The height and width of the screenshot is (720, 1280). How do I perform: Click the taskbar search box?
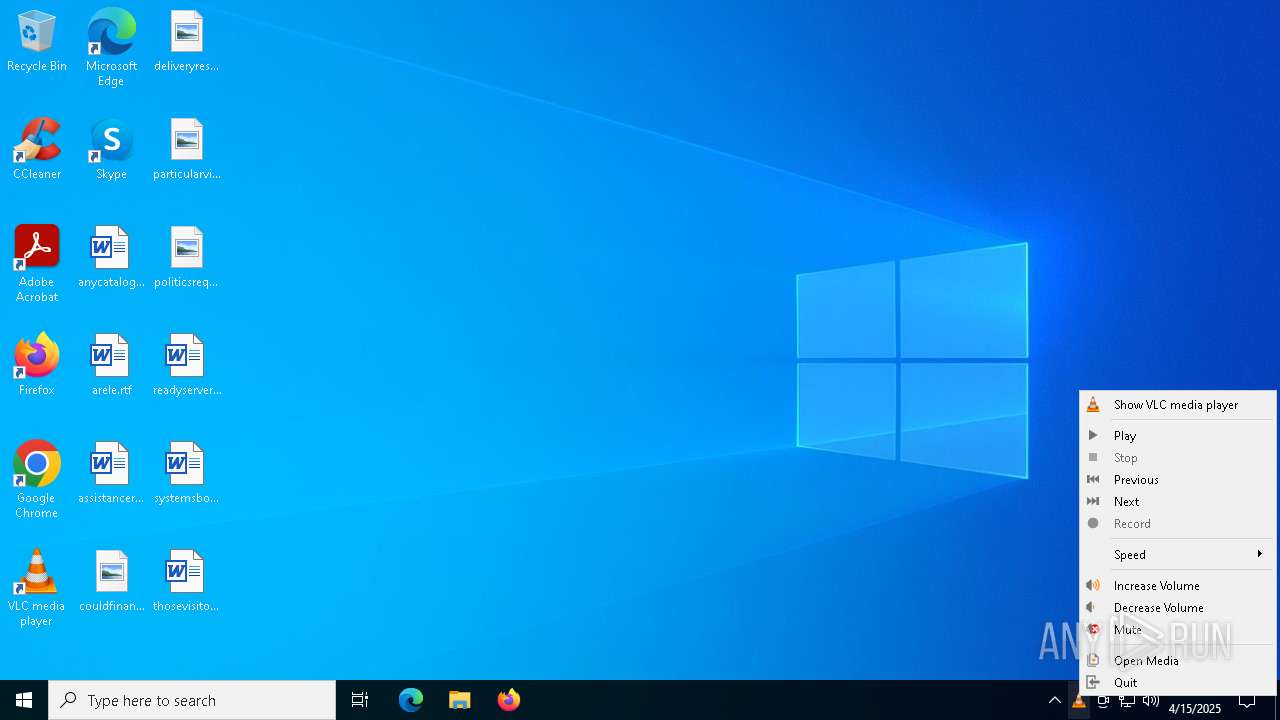pyautogui.click(x=192, y=700)
